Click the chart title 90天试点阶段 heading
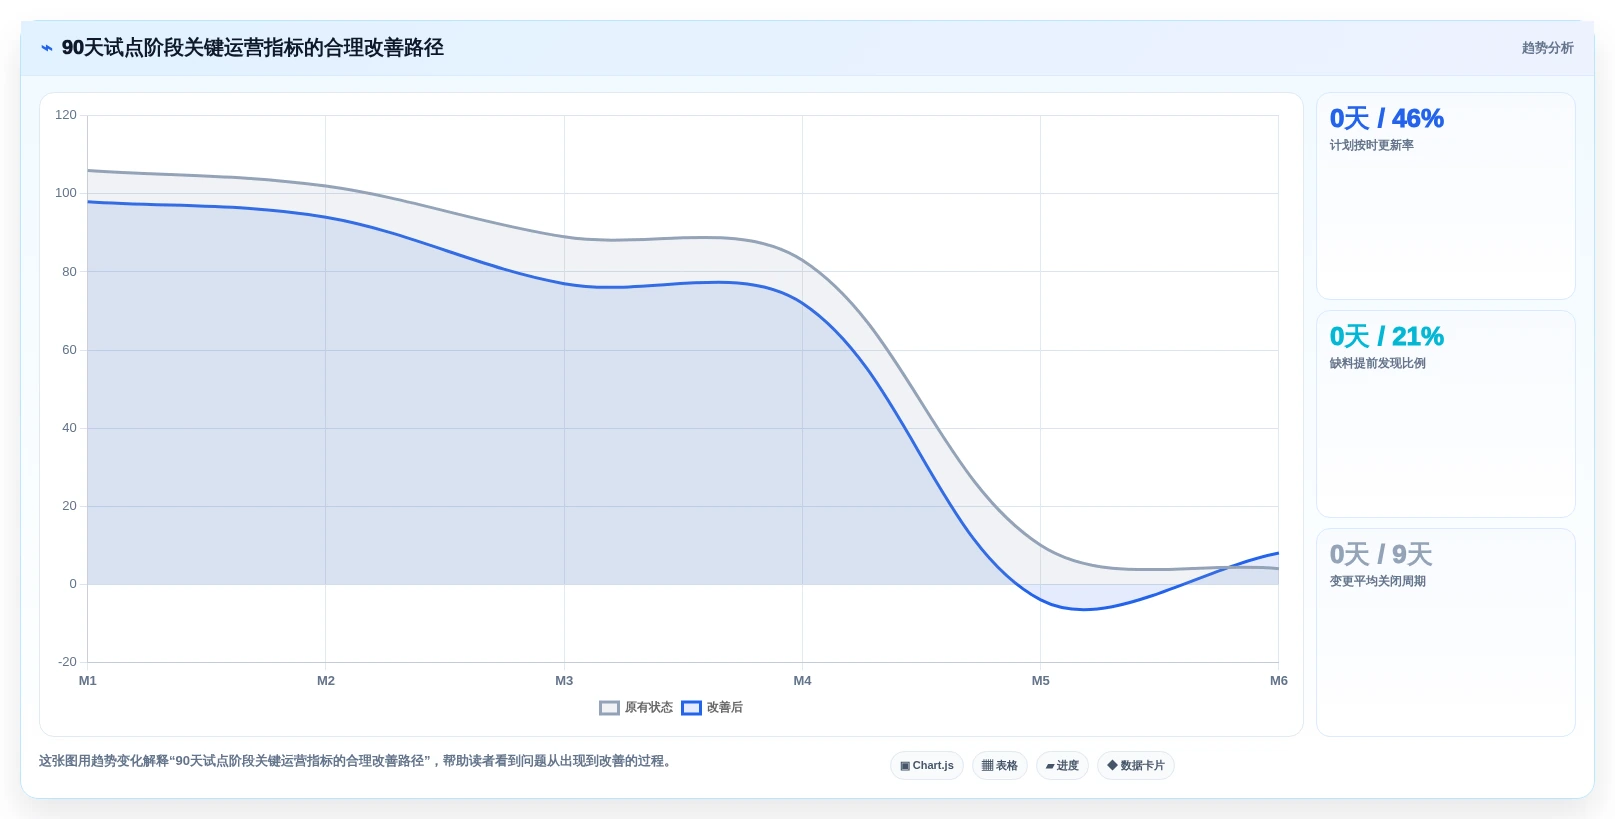Screen dimensions: 1615x819 pyautogui.click(x=253, y=48)
